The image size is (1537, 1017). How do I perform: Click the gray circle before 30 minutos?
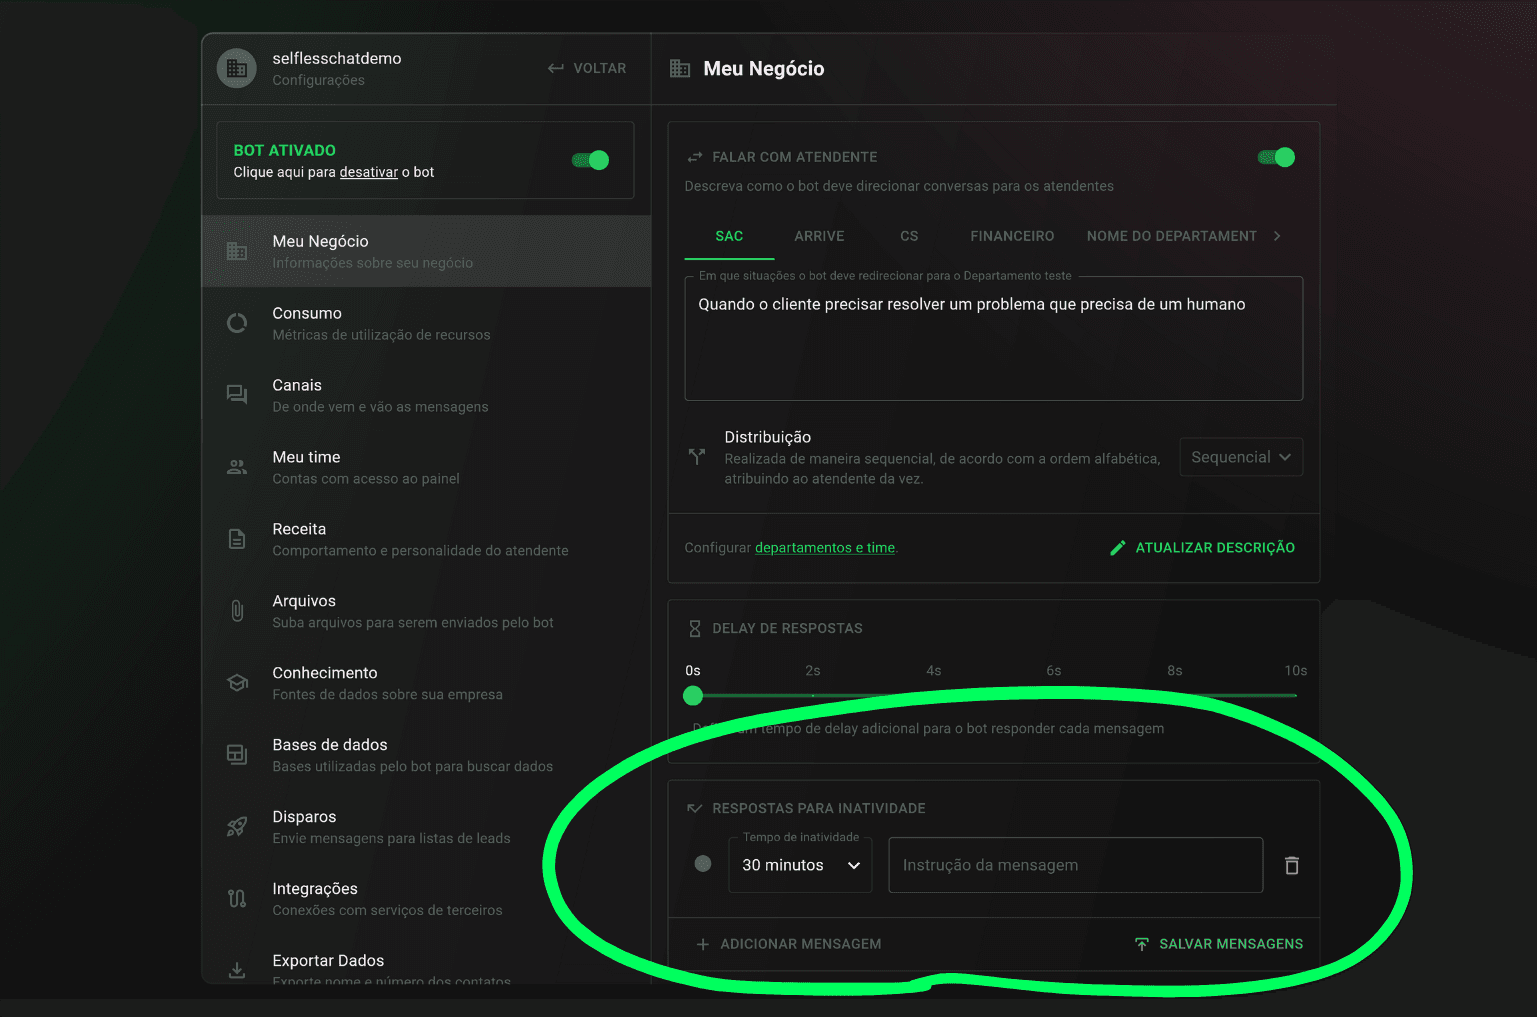pos(703,863)
